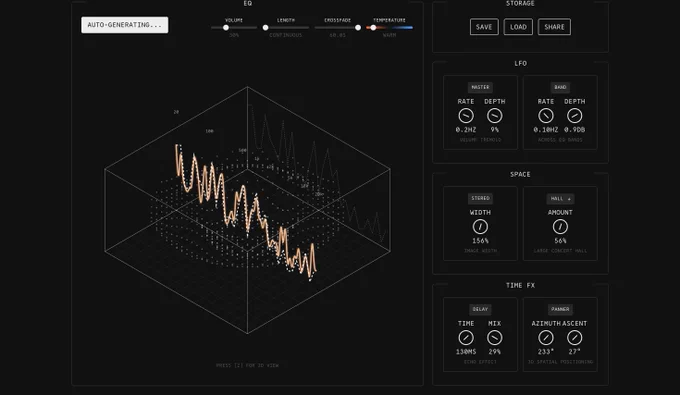
Task: Click the '9%' master depth value
Action: pyautogui.click(x=494, y=130)
